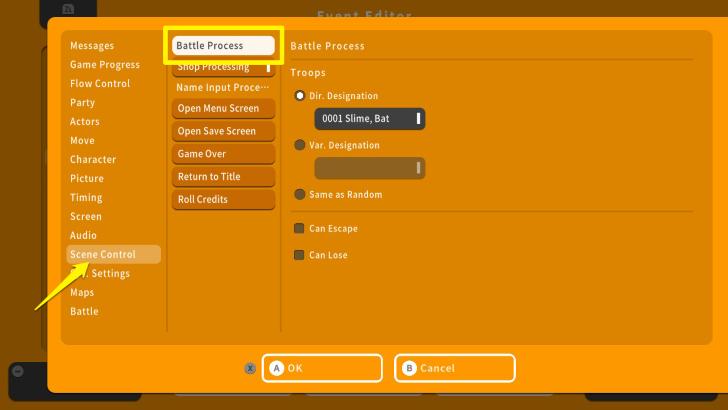Confirm with the OK button

pos(322,368)
